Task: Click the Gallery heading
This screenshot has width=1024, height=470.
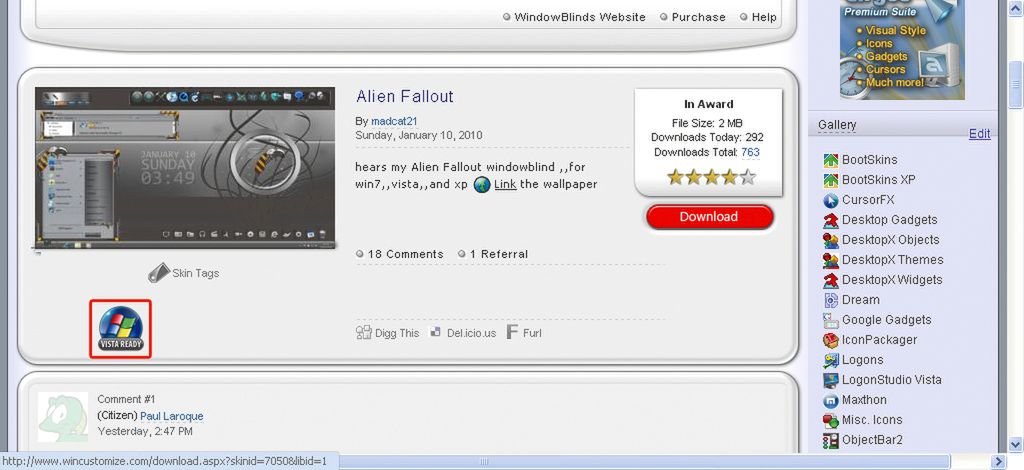Action: coord(837,125)
